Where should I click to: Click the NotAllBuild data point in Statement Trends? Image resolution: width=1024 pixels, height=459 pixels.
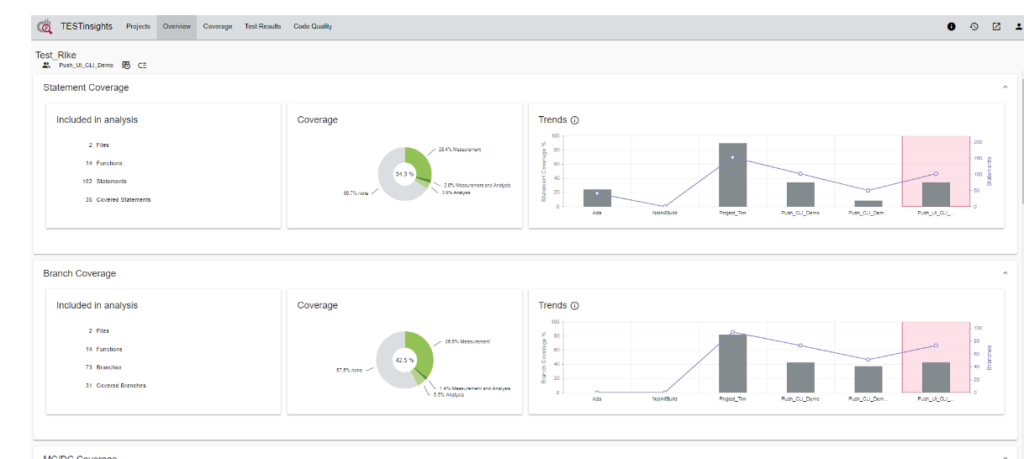[665, 206]
